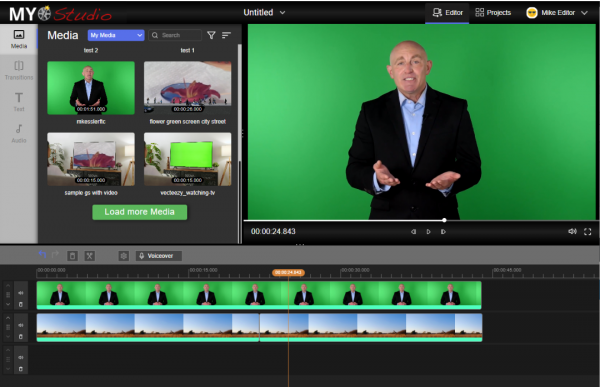
Task: Open the media sort options icon
Action: (226, 35)
